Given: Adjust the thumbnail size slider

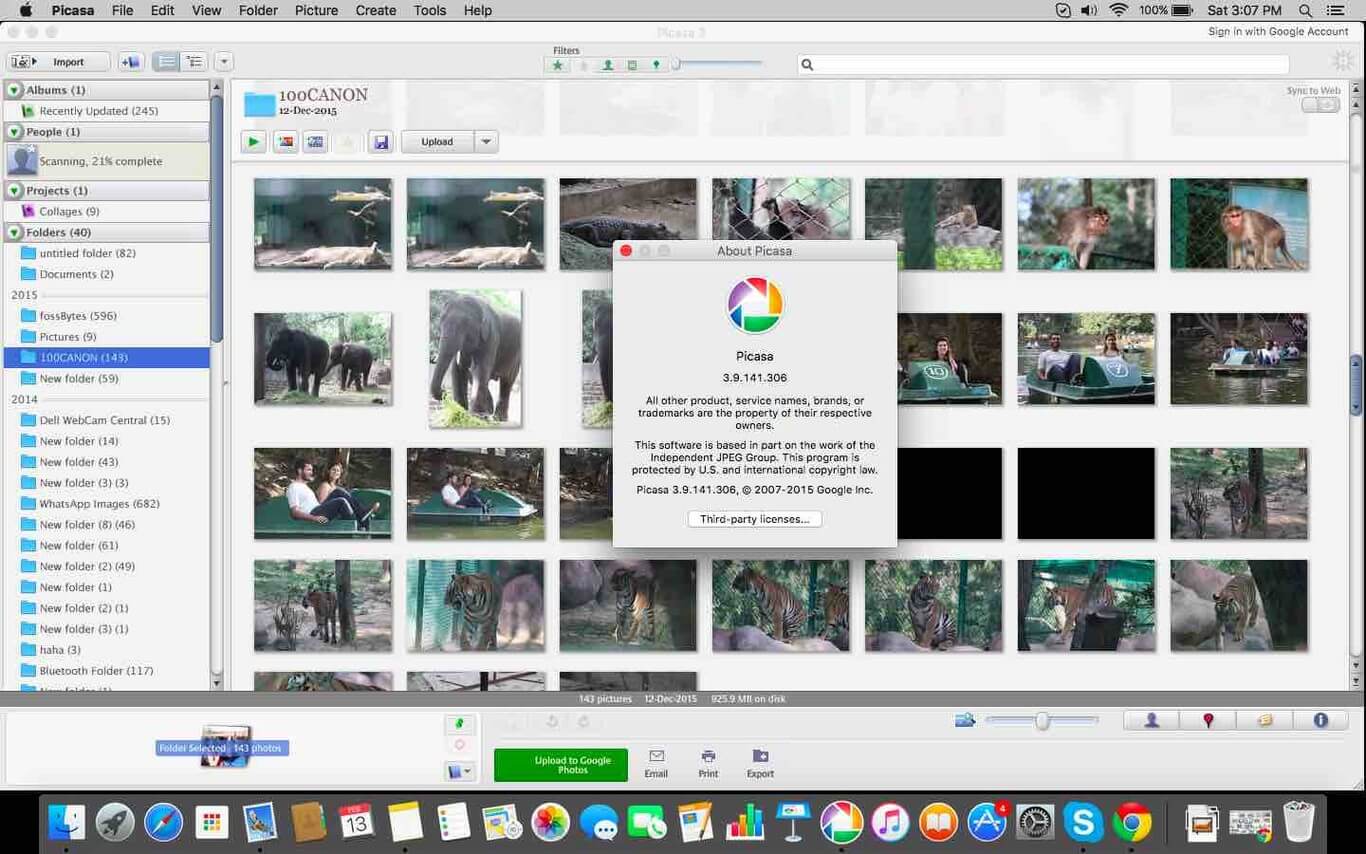Looking at the screenshot, I should click(1041, 720).
